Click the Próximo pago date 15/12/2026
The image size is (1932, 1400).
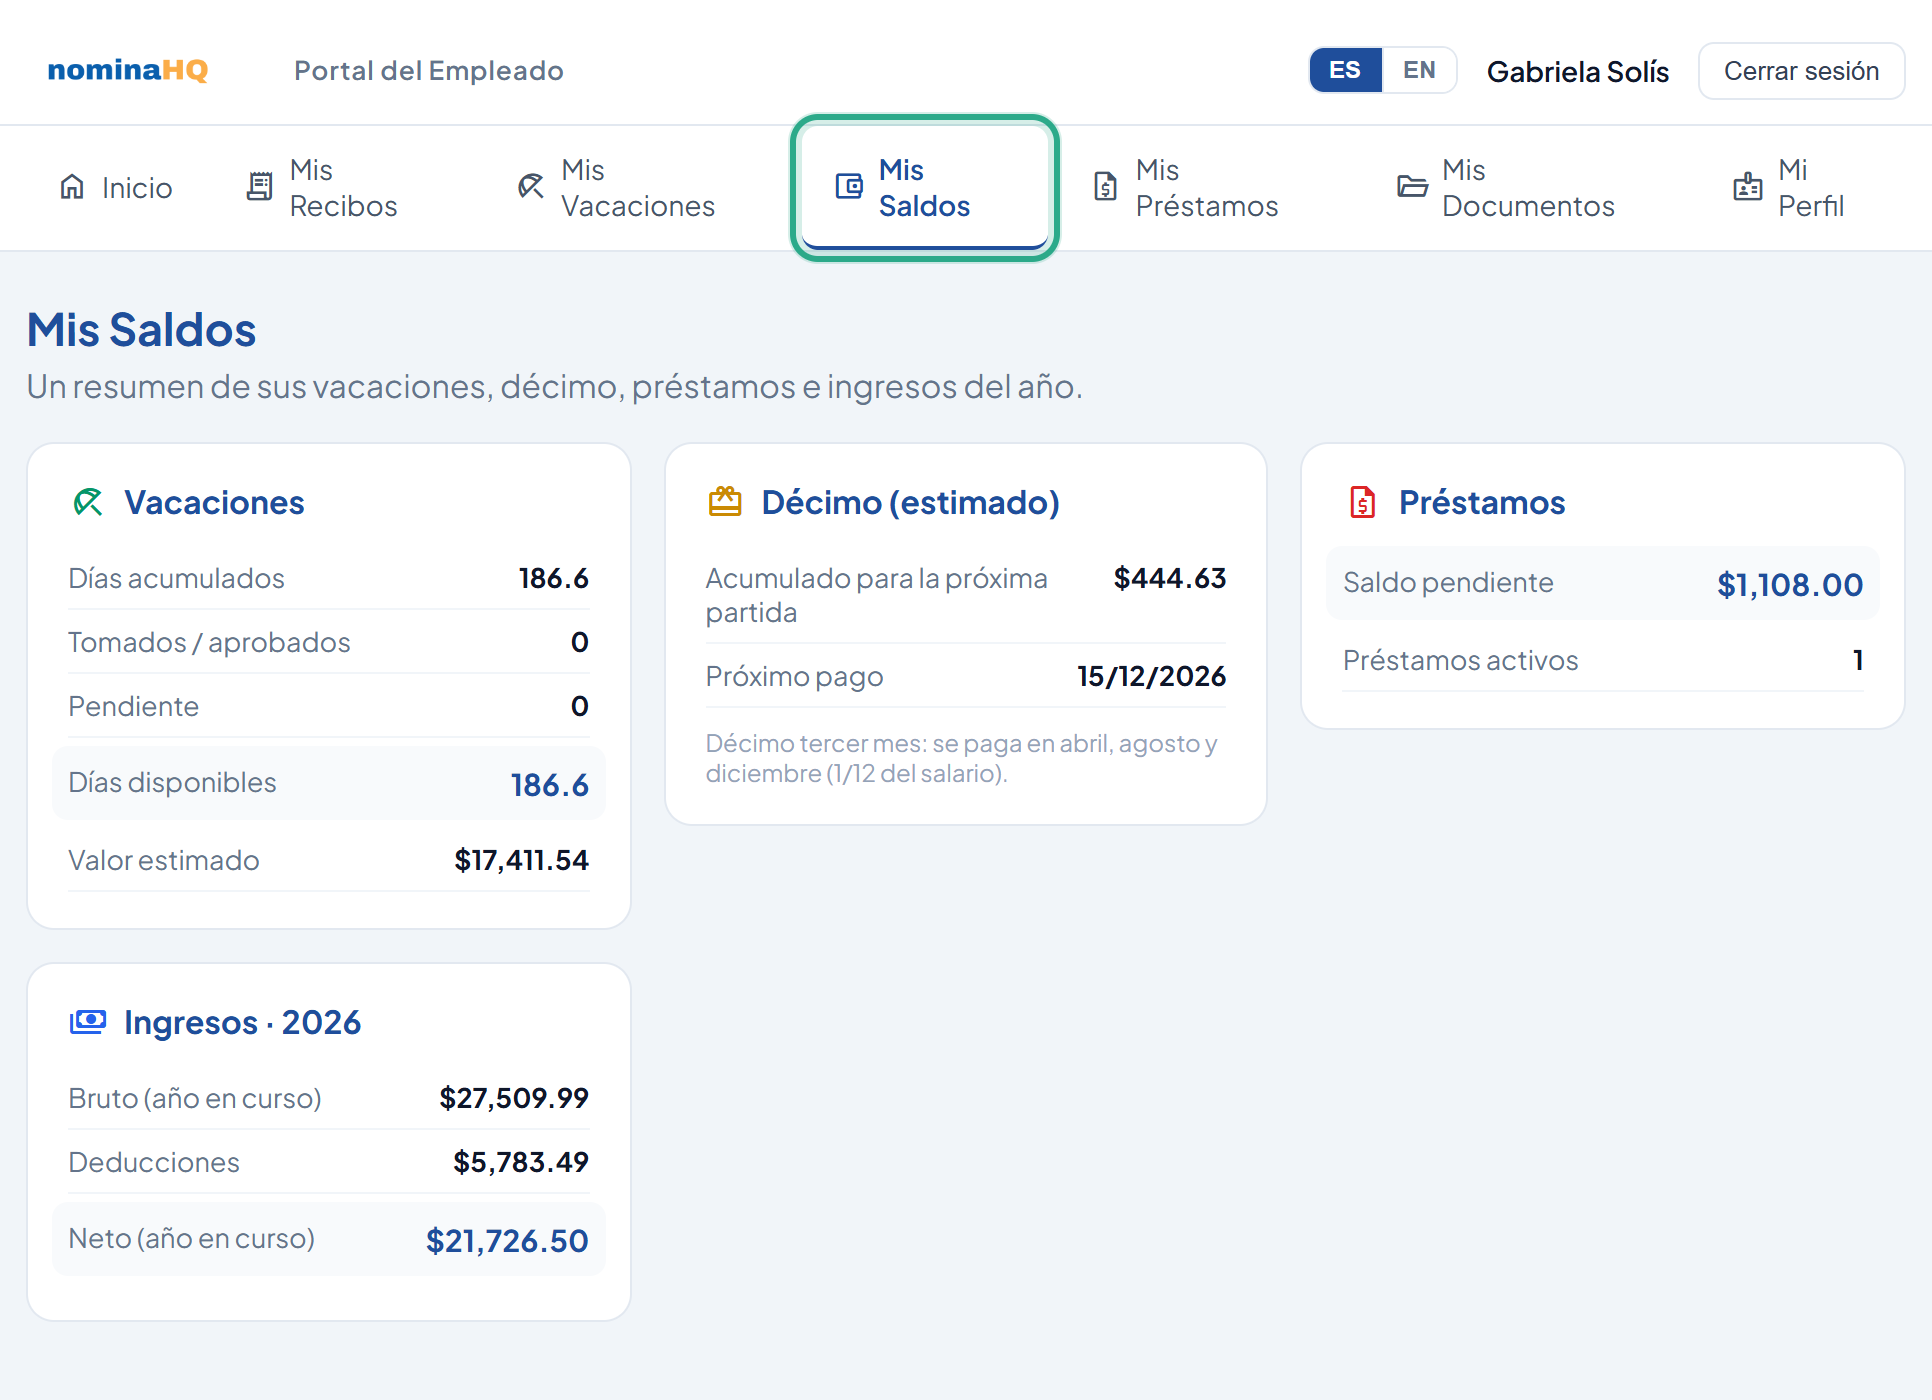pos(1151,676)
